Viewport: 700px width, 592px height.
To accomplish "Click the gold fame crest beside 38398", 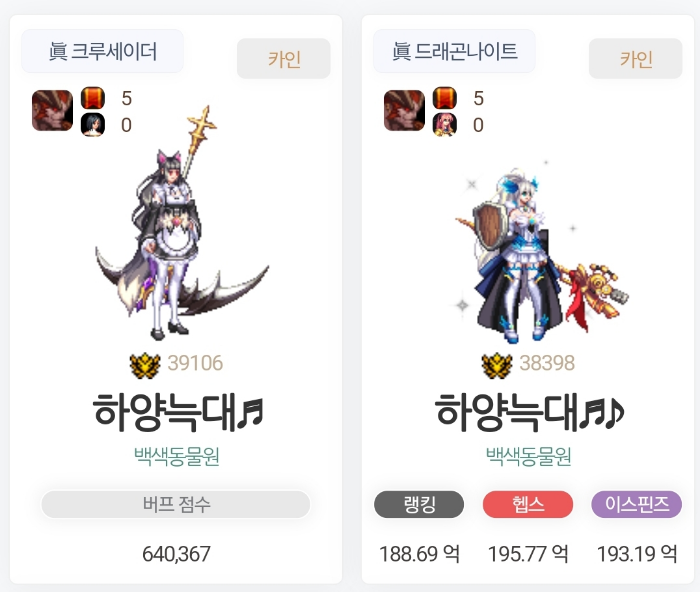I will [x=497, y=366].
